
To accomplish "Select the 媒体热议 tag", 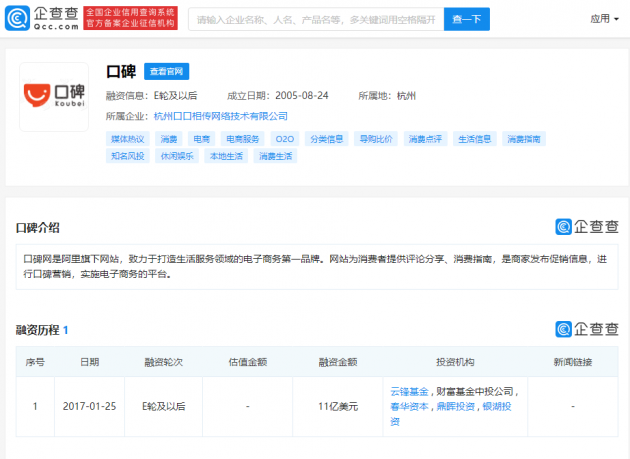I will click(x=128, y=139).
